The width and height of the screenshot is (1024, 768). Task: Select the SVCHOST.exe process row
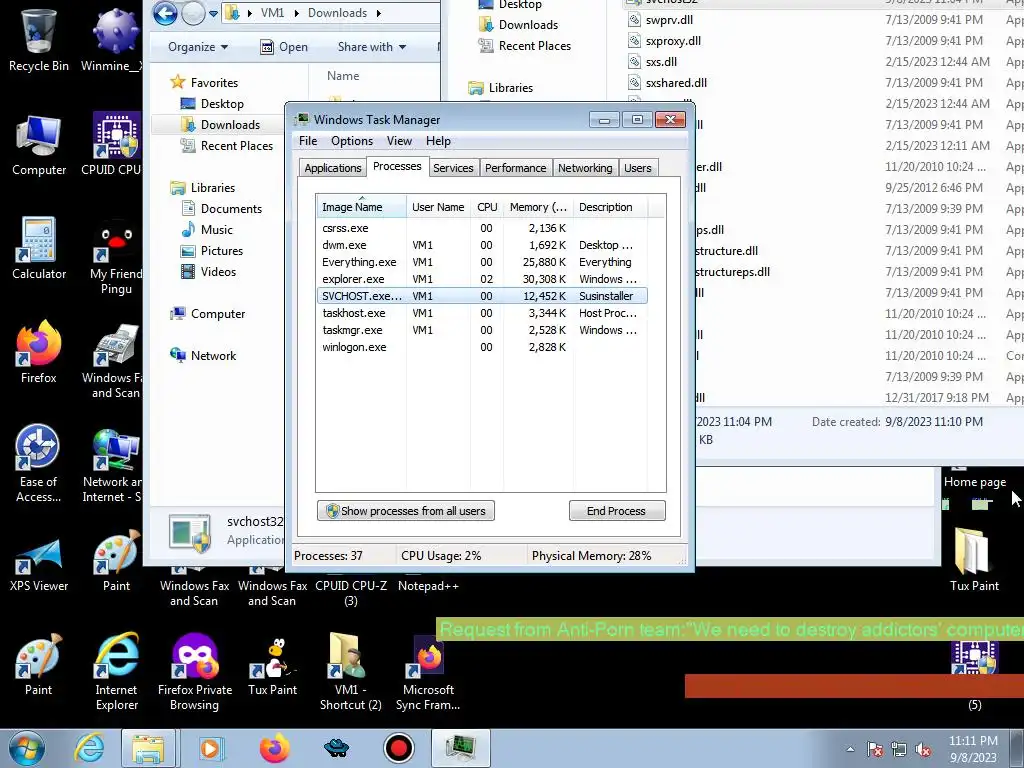pyautogui.click(x=482, y=296)
